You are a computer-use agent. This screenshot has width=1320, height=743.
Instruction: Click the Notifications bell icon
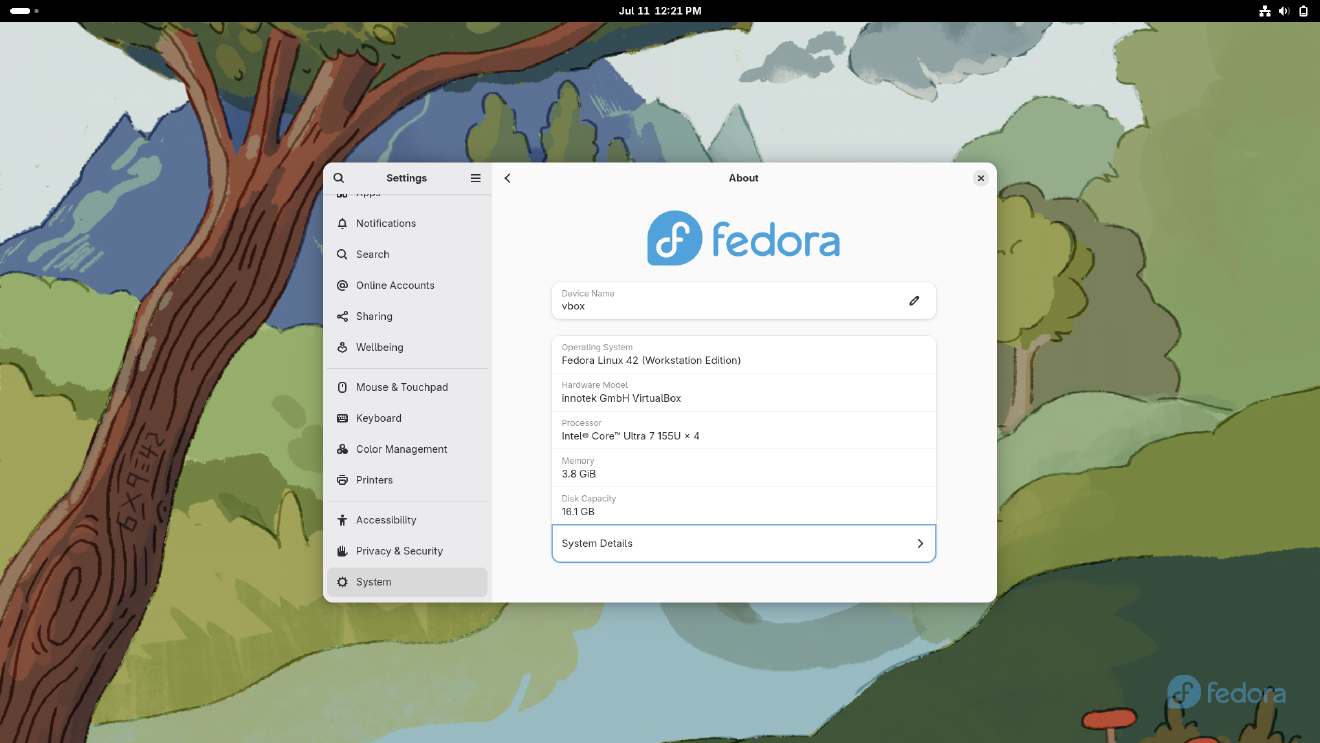click(x=343, y=223)
